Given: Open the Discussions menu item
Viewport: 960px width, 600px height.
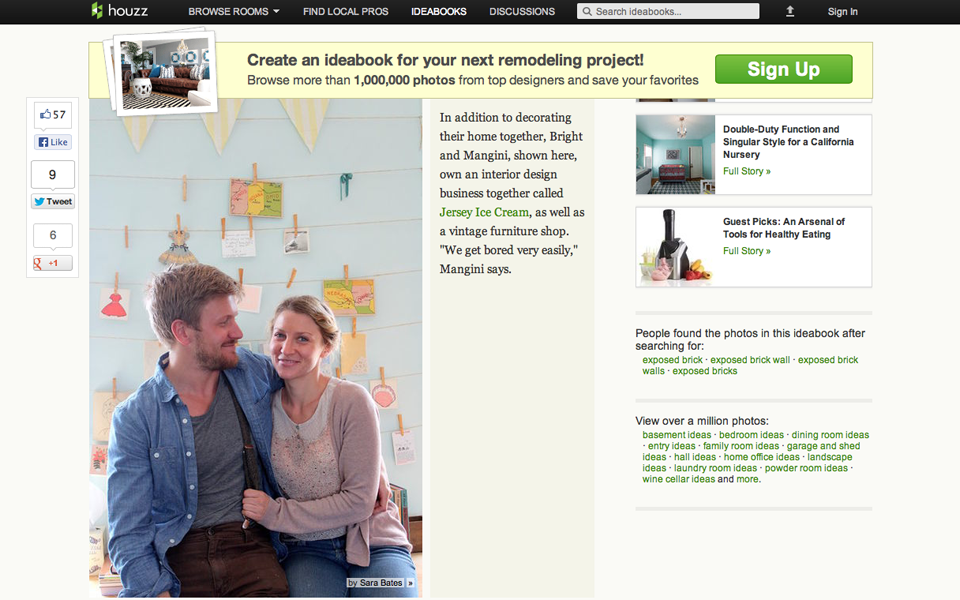Looking at the screenshot, I should tap(522, 12).
